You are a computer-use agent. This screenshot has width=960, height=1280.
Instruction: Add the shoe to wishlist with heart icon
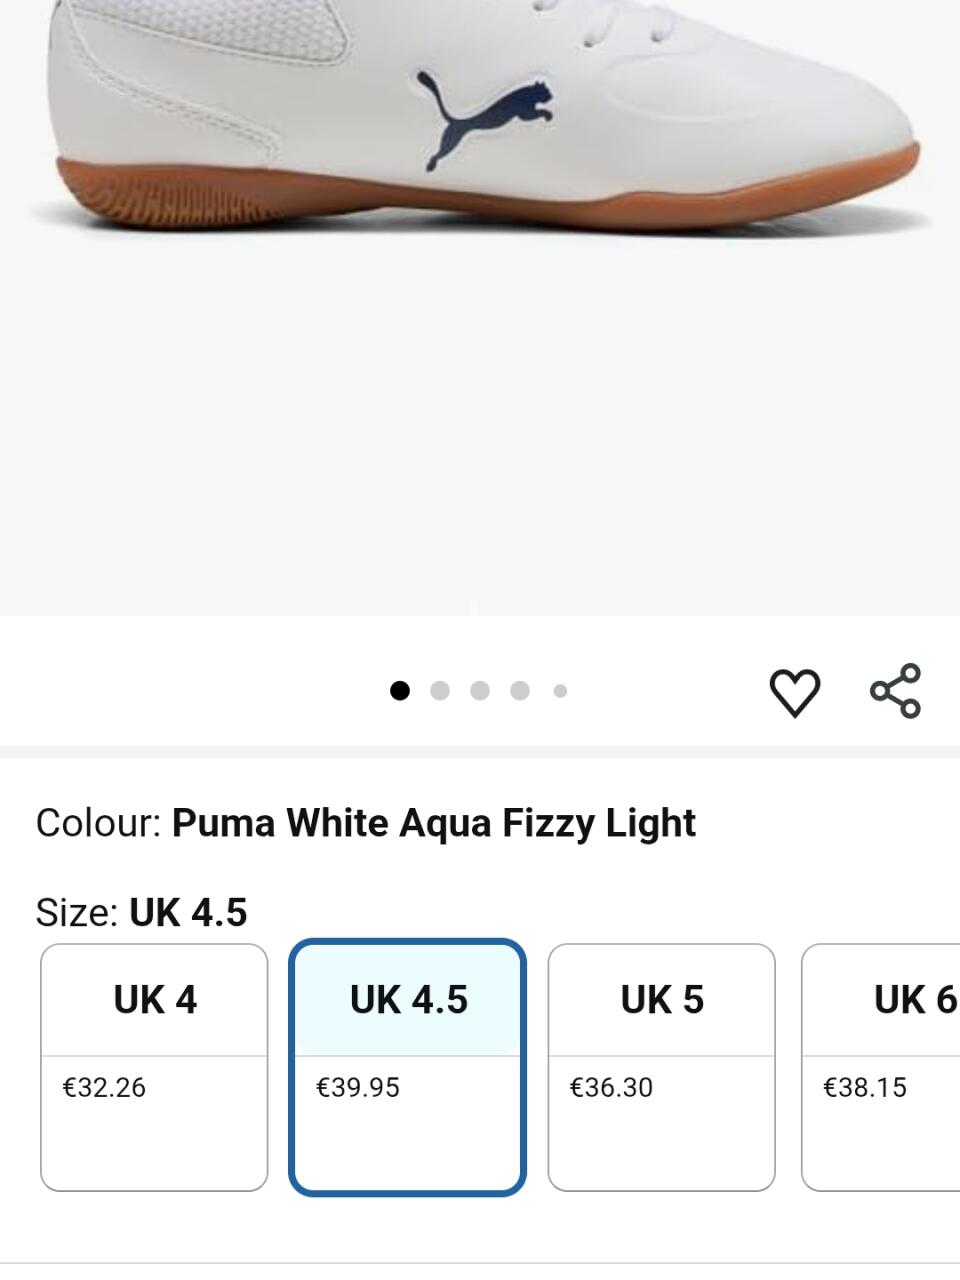[794, 692]
